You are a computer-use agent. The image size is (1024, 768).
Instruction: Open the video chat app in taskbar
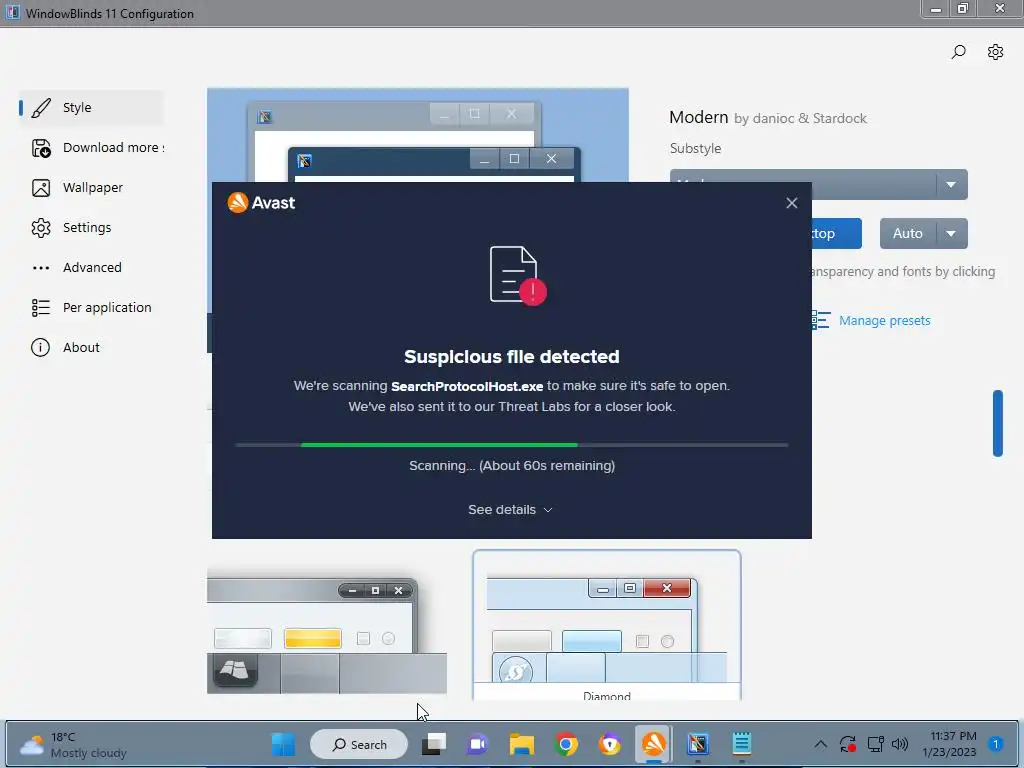click(477, 744)
